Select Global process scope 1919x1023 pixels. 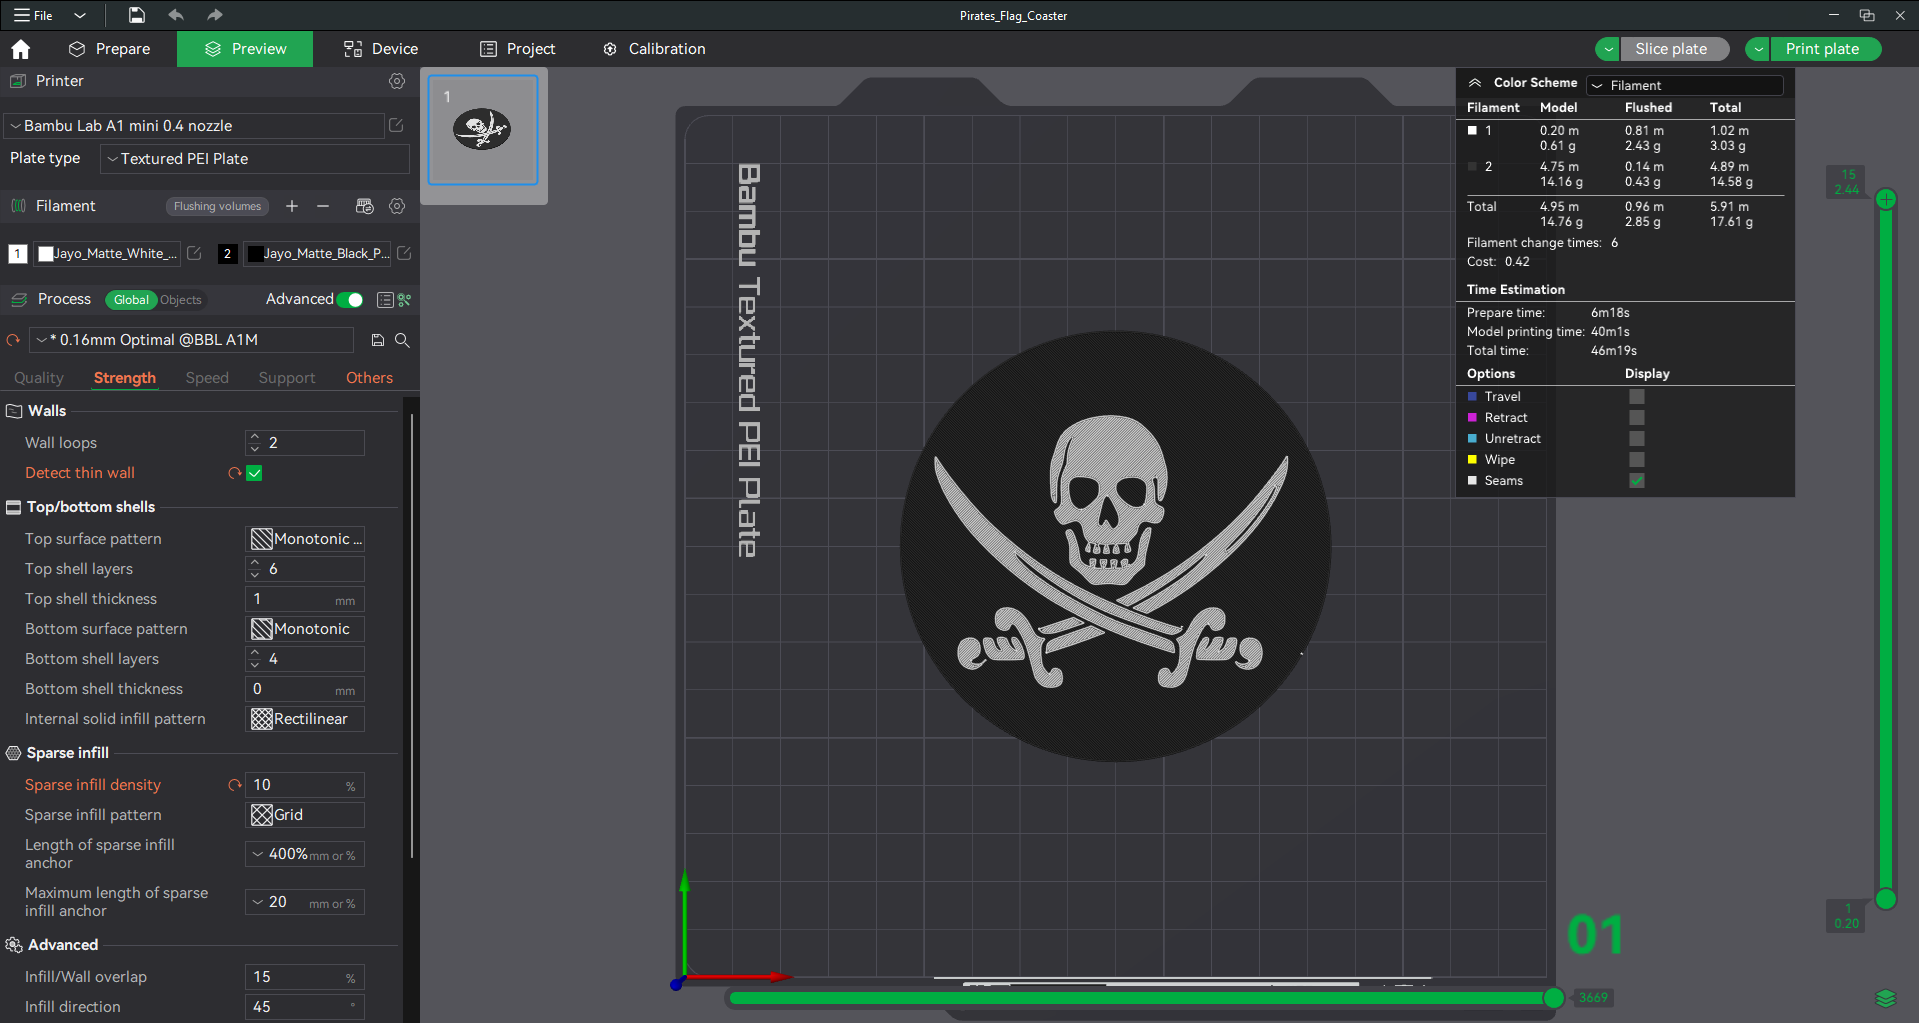tap(131, 300)
